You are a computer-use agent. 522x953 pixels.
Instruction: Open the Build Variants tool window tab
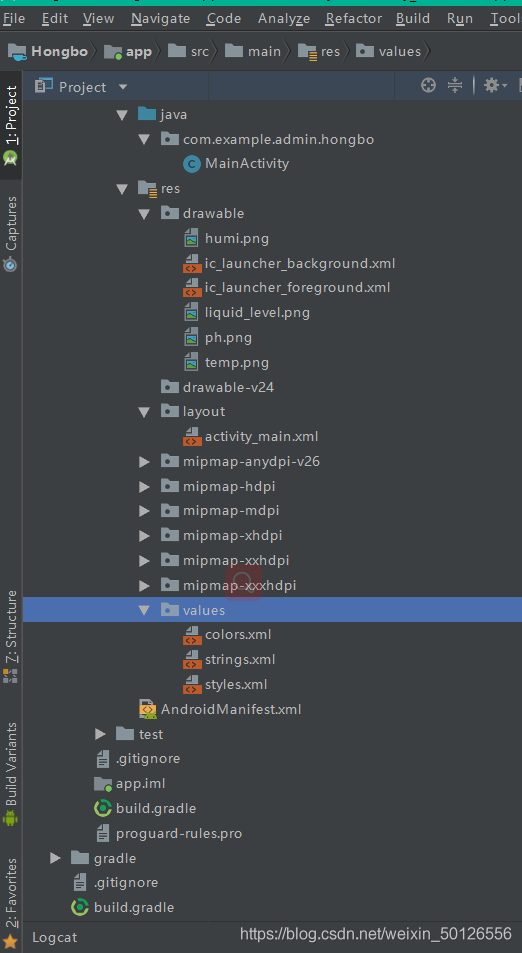pyautogui.click(x=11, y=773)
